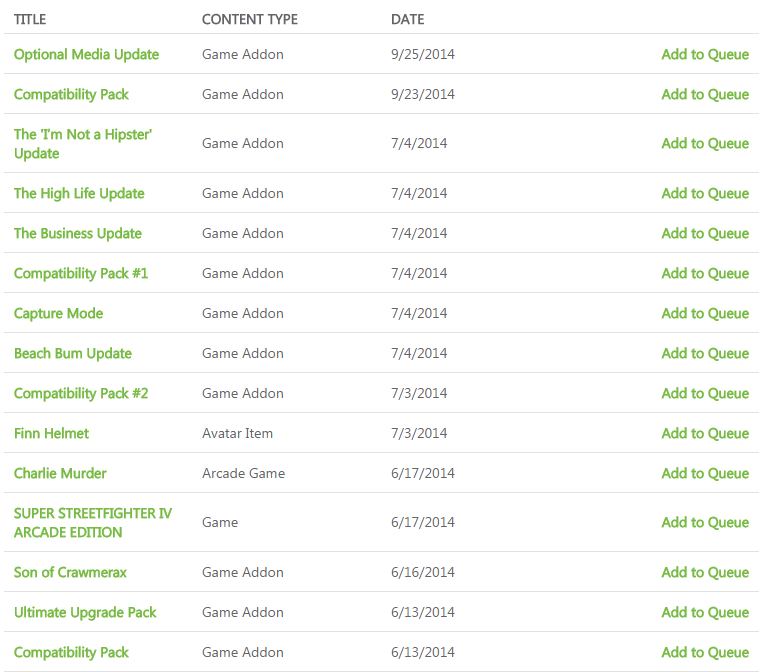Open SUPER STREETFIGHTER IV ARCADE EDITION link
Screen dimensions: 765x672
coord(93,523)
